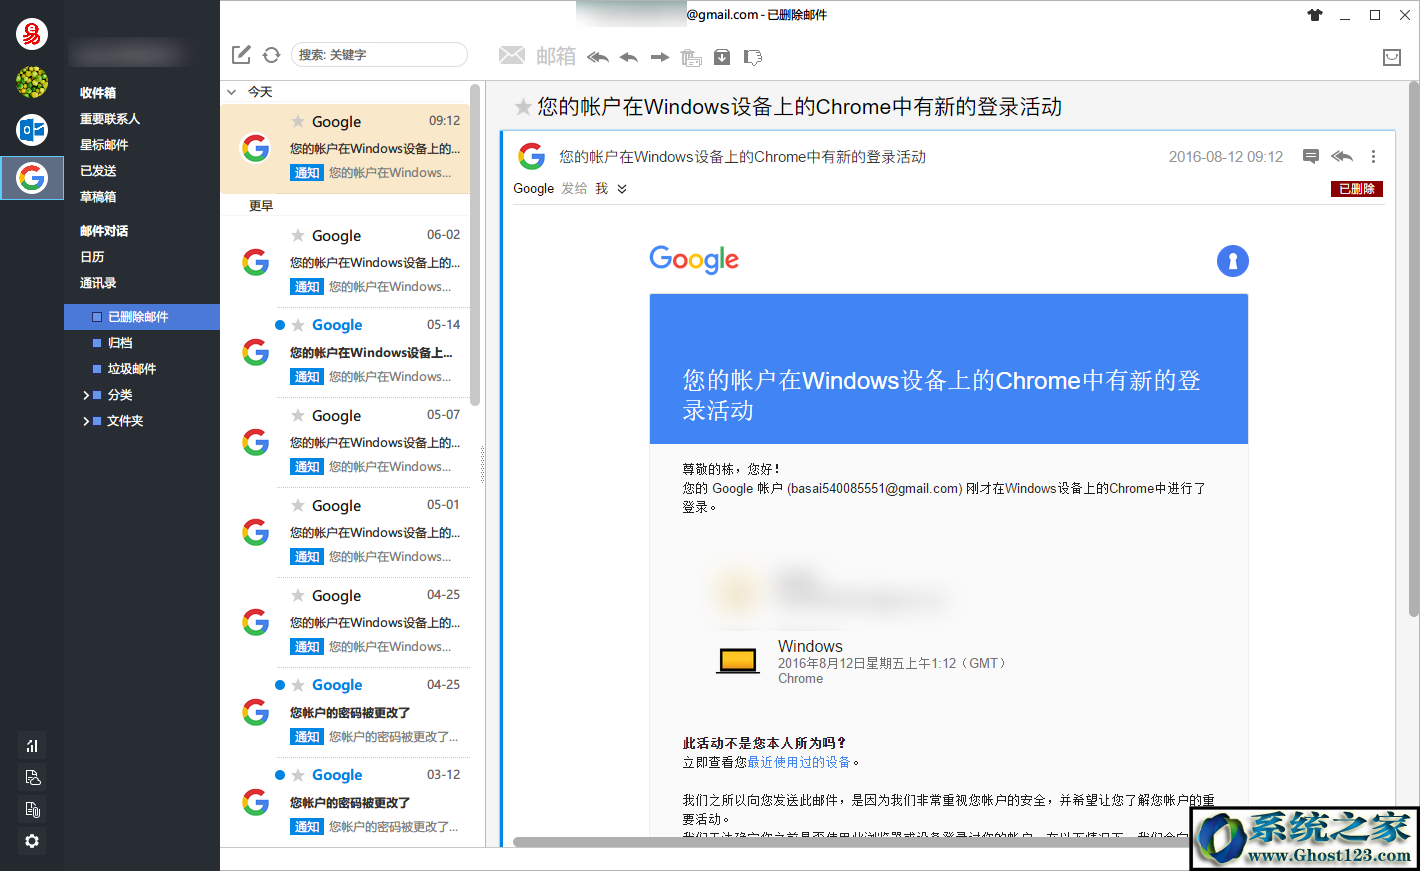Collapse the 今天 group in mail list
Image resolution: width=1420 pixels, height=871 pixels.
click(x=232, y=92)
